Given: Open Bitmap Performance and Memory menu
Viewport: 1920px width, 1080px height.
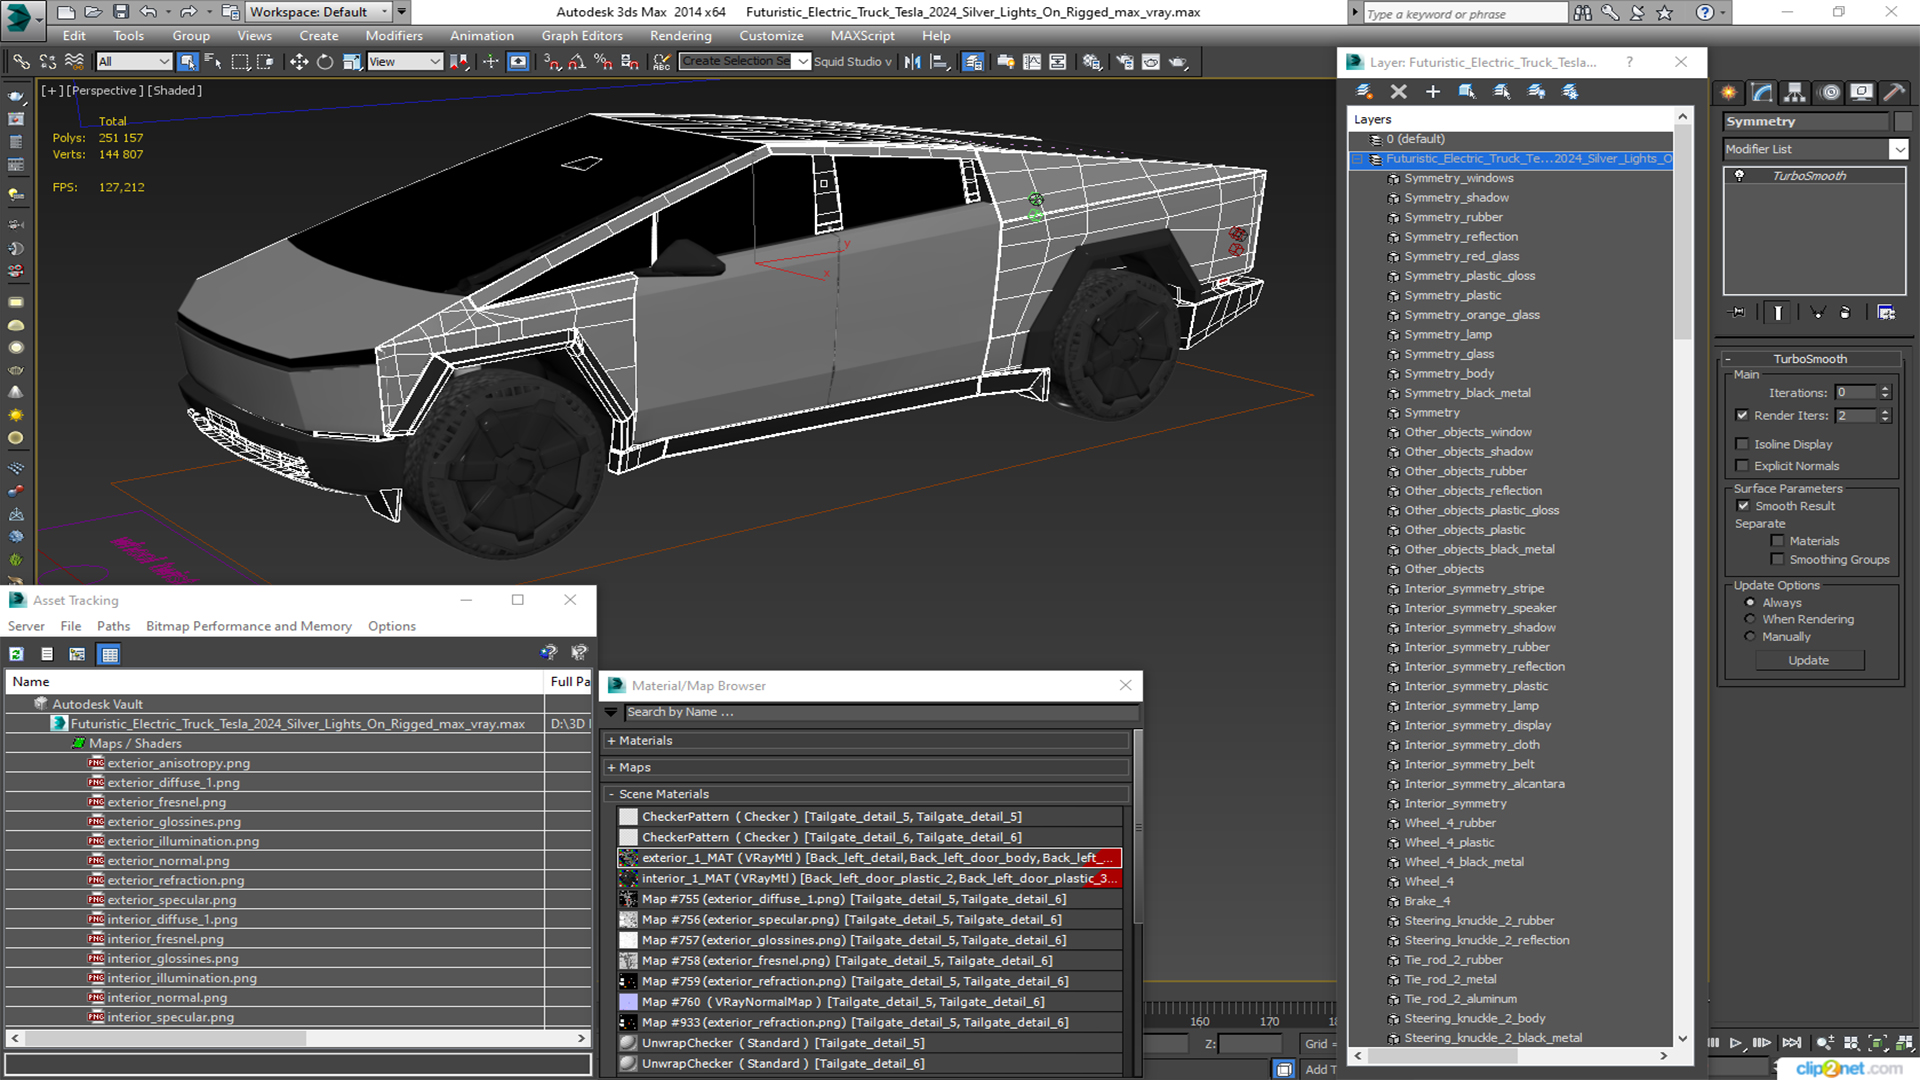Looking at the screenshot, I should pos(249,626).
